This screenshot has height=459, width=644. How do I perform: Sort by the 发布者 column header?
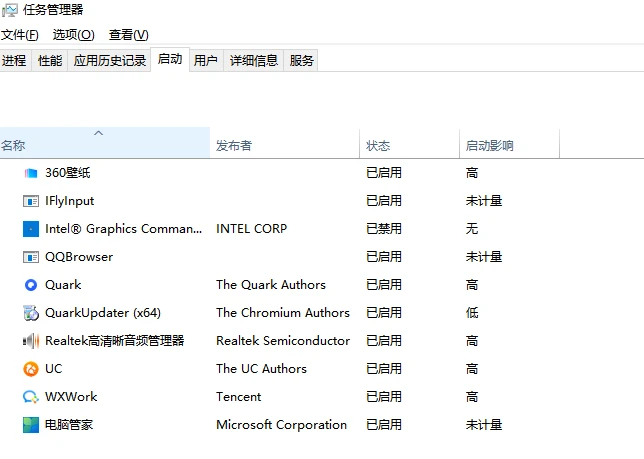285,142
